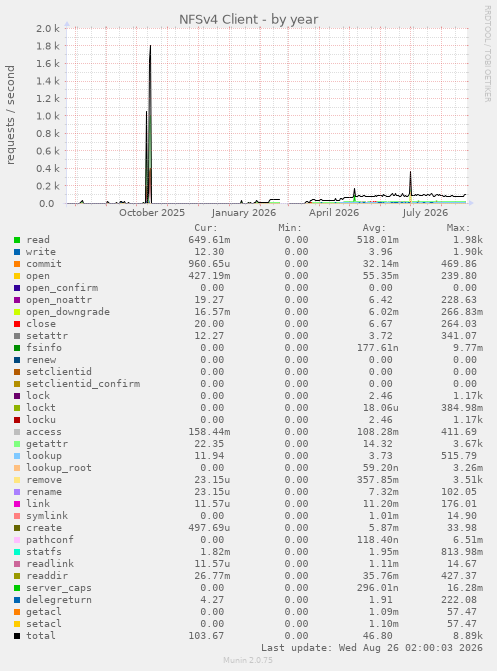Image resolution: width=497 pixels, height=671 pixels.
Task: Click the access legend swatch
Action: 17,432
